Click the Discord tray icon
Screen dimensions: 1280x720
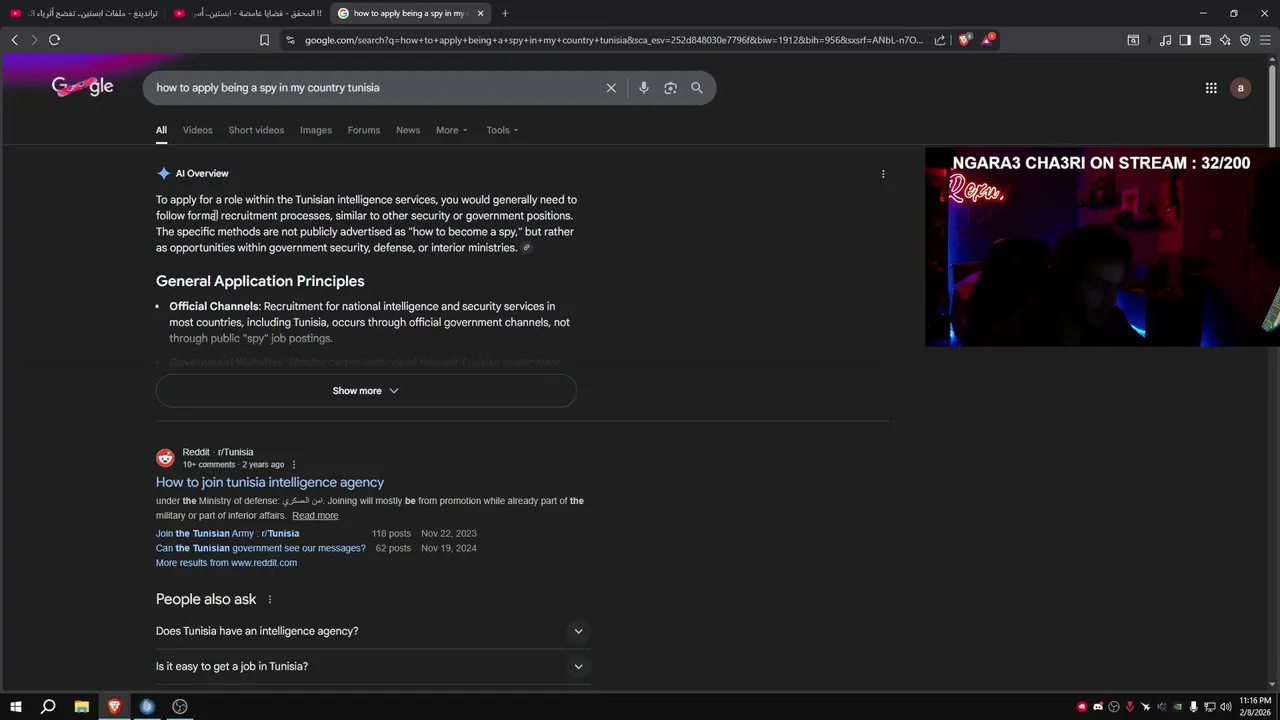(x=1098, y=707)
